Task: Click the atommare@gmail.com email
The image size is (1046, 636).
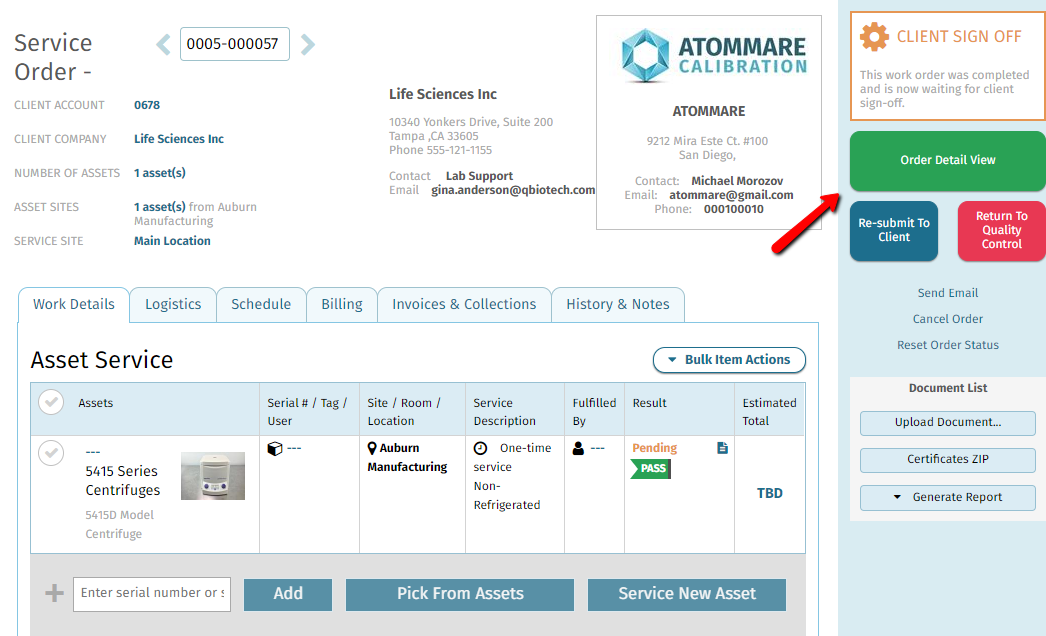Action: click(x=731, y=195)
